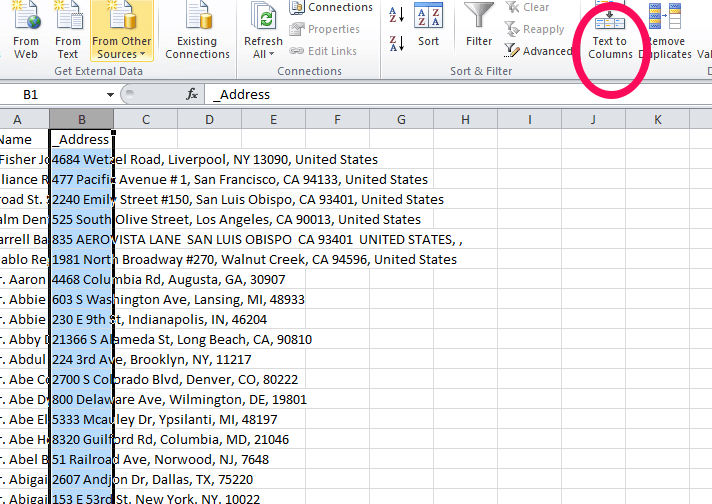Select column I header
Viewport: 712px width, 504px height.
529,119
